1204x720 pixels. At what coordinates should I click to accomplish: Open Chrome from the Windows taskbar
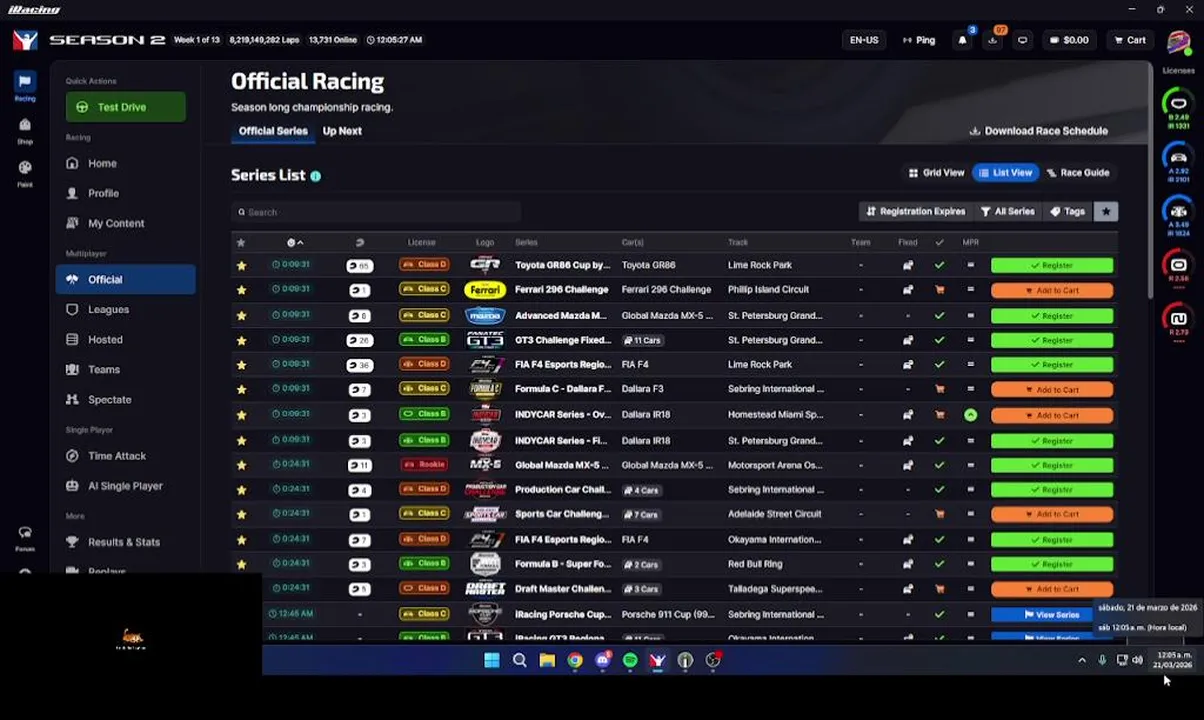[x=575, y=660]
